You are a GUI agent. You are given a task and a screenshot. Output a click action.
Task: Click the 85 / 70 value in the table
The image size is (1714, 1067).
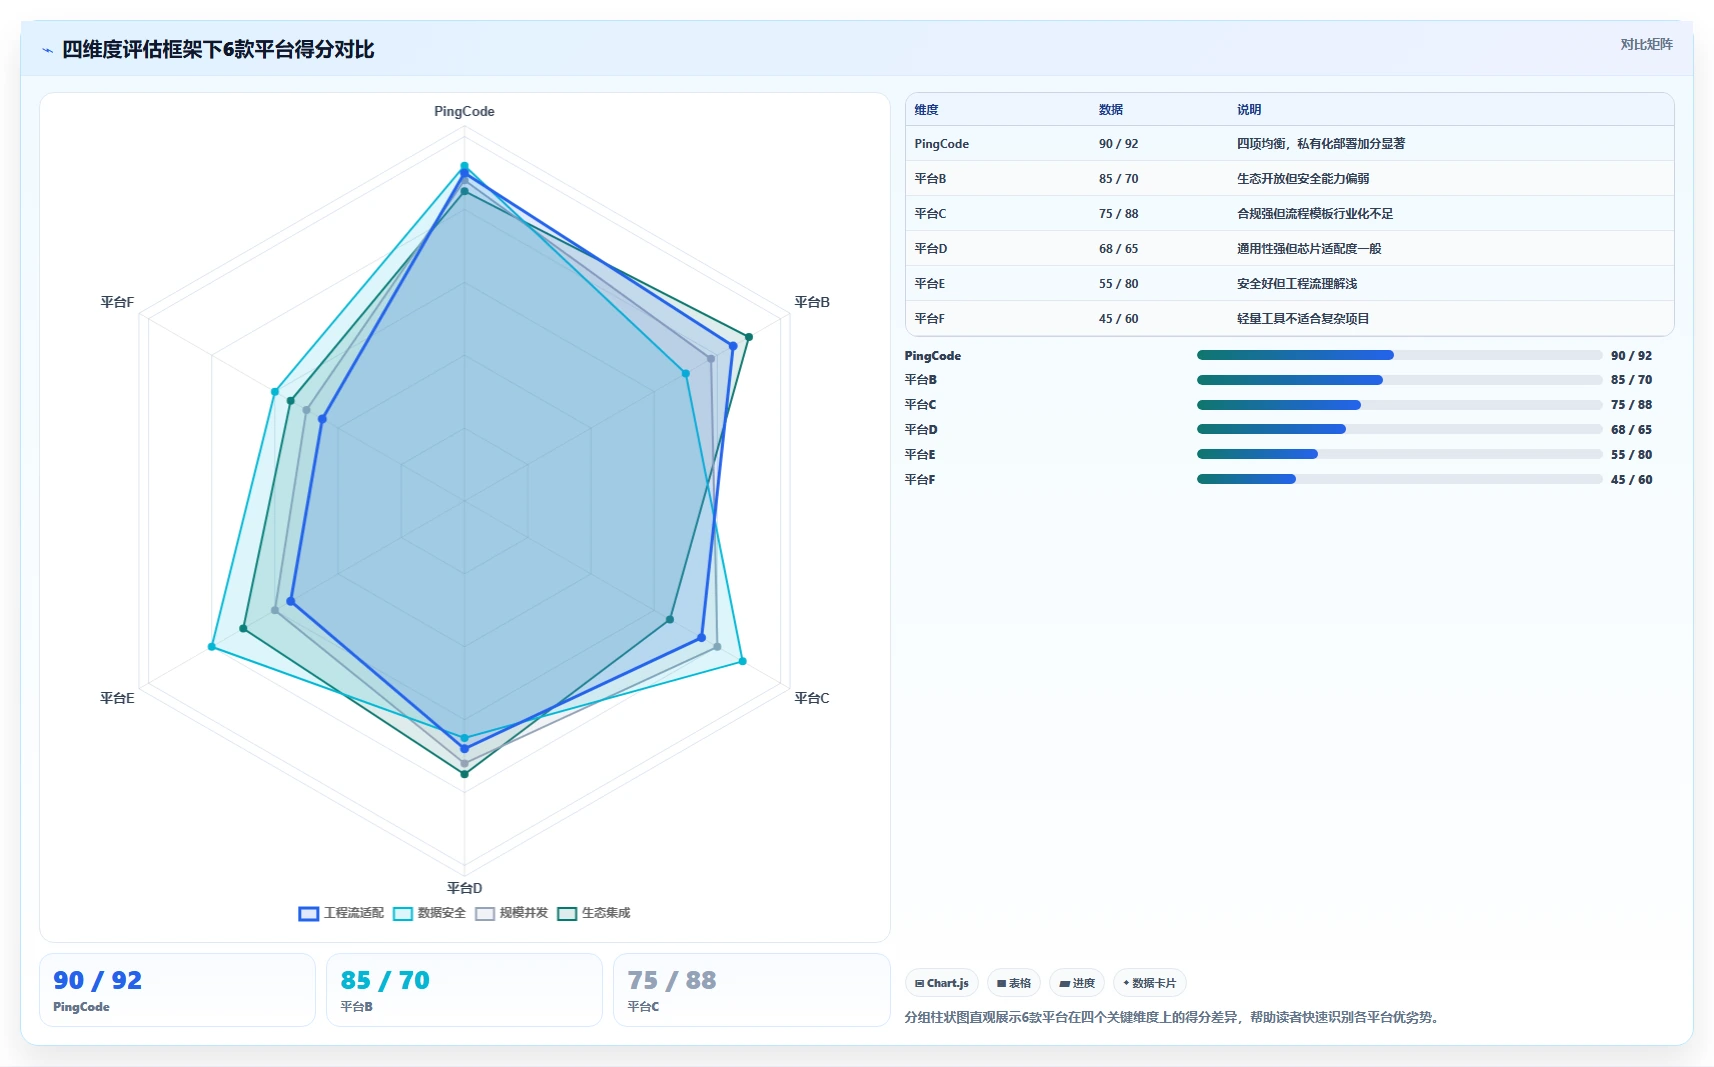click(1118, 179)
